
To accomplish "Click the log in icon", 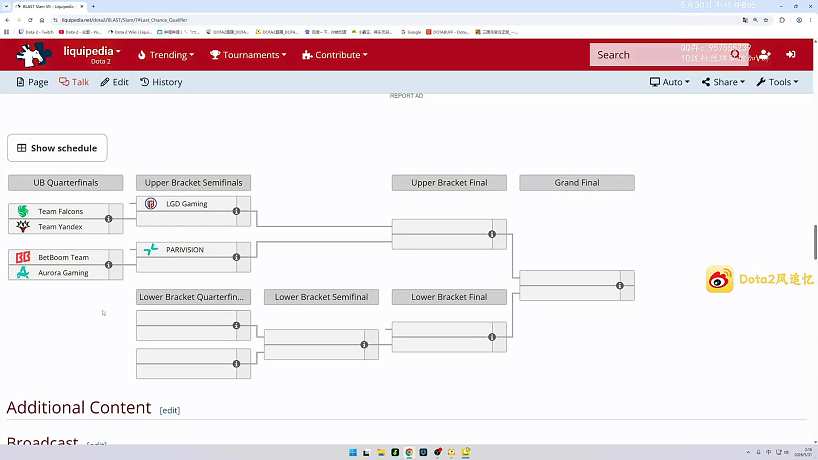I will (x=791, y=54).
